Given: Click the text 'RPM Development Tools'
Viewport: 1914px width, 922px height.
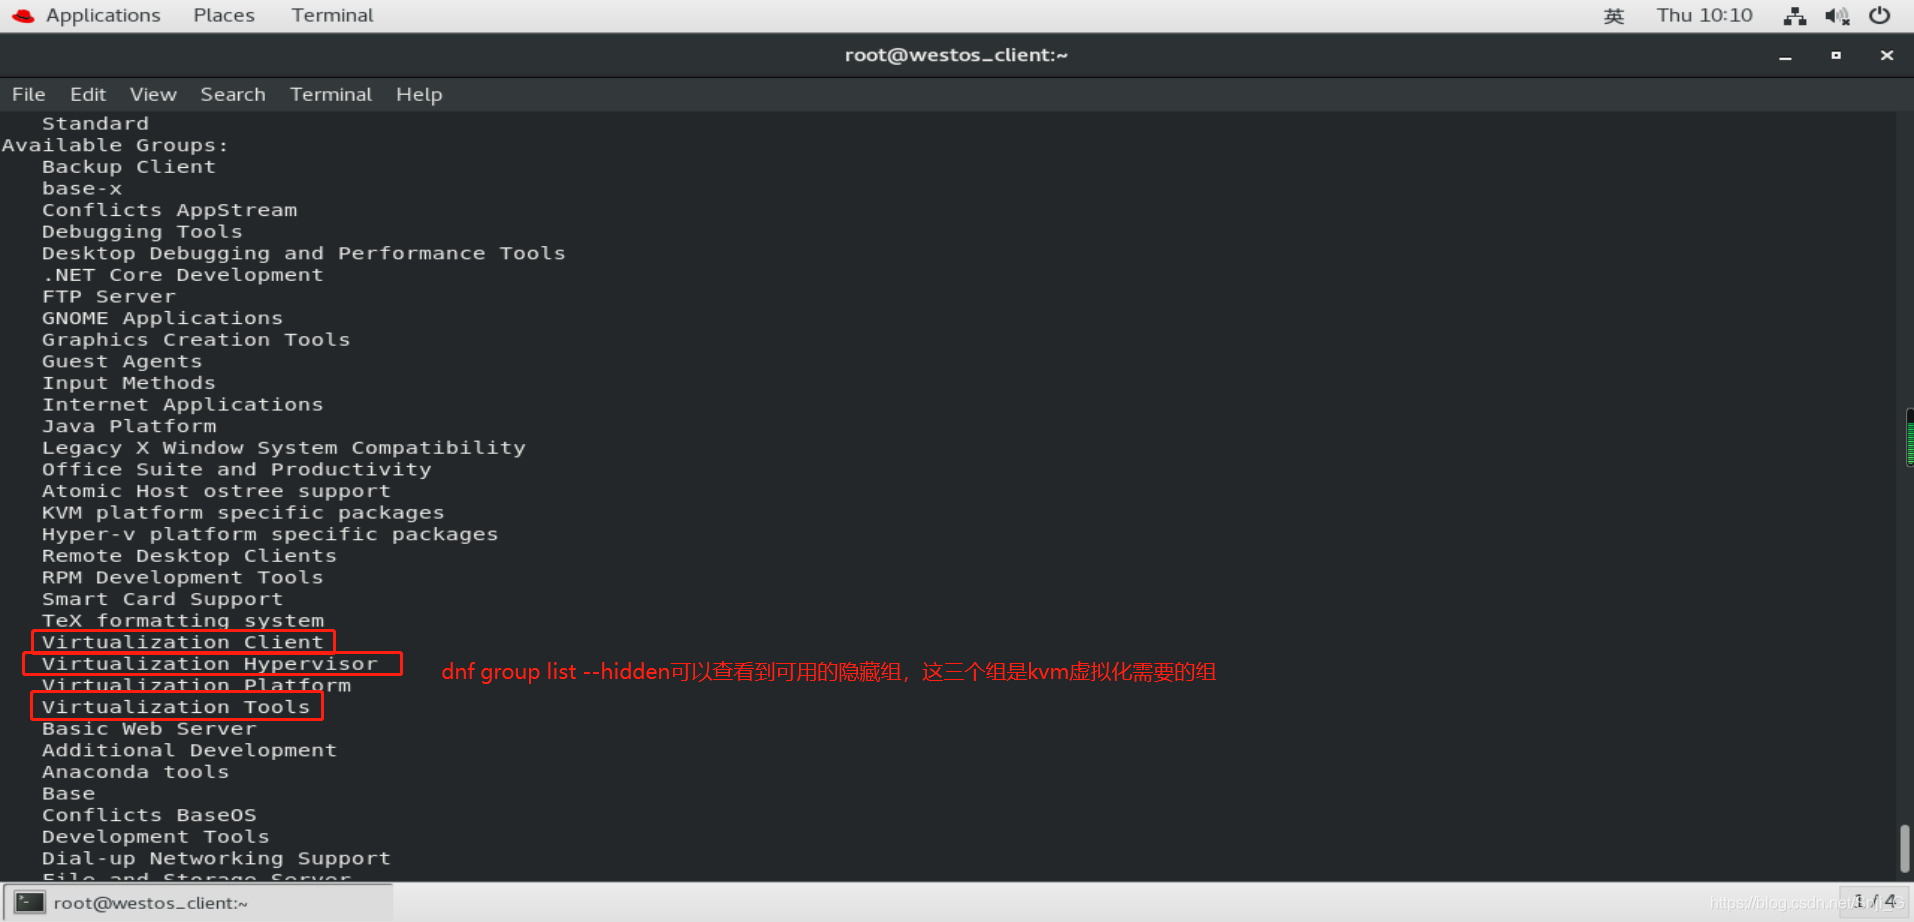Looking at the screenshot, I should click(x=183, y=577).
